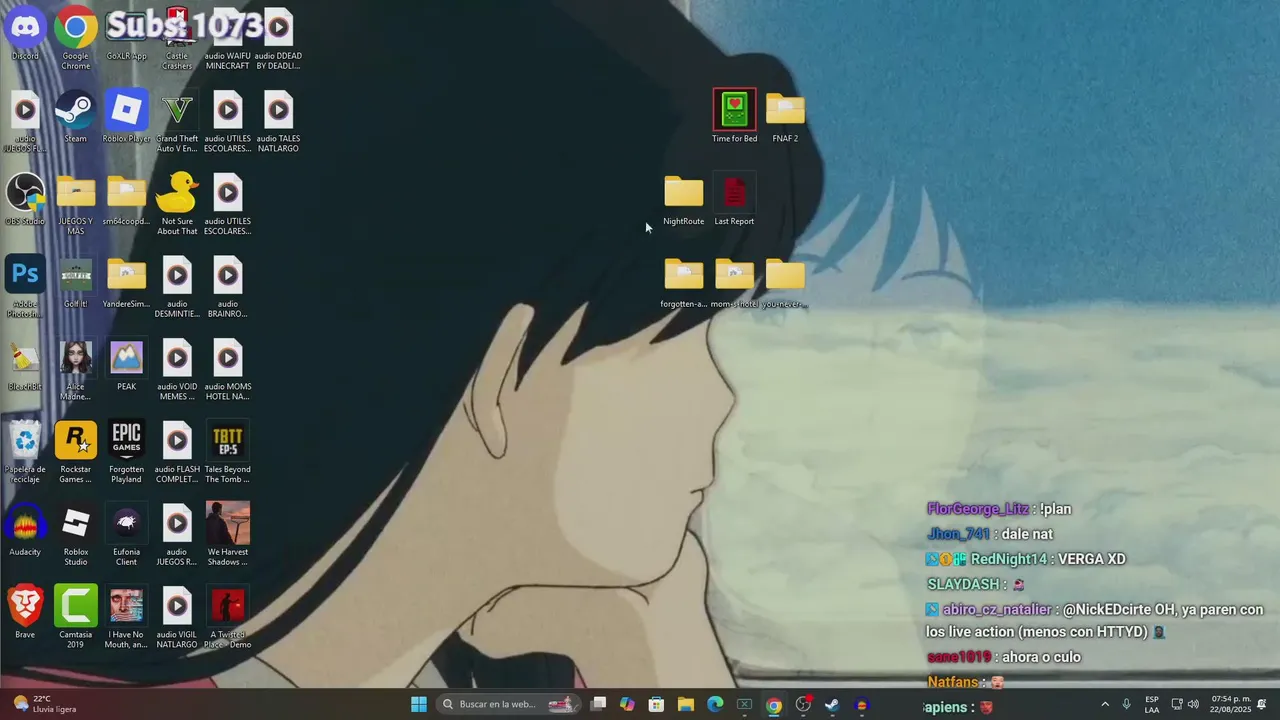Screen dimensions: 1280x720
Task: Select Alice Madness shortcut
Action: click(x=76, y=370)
